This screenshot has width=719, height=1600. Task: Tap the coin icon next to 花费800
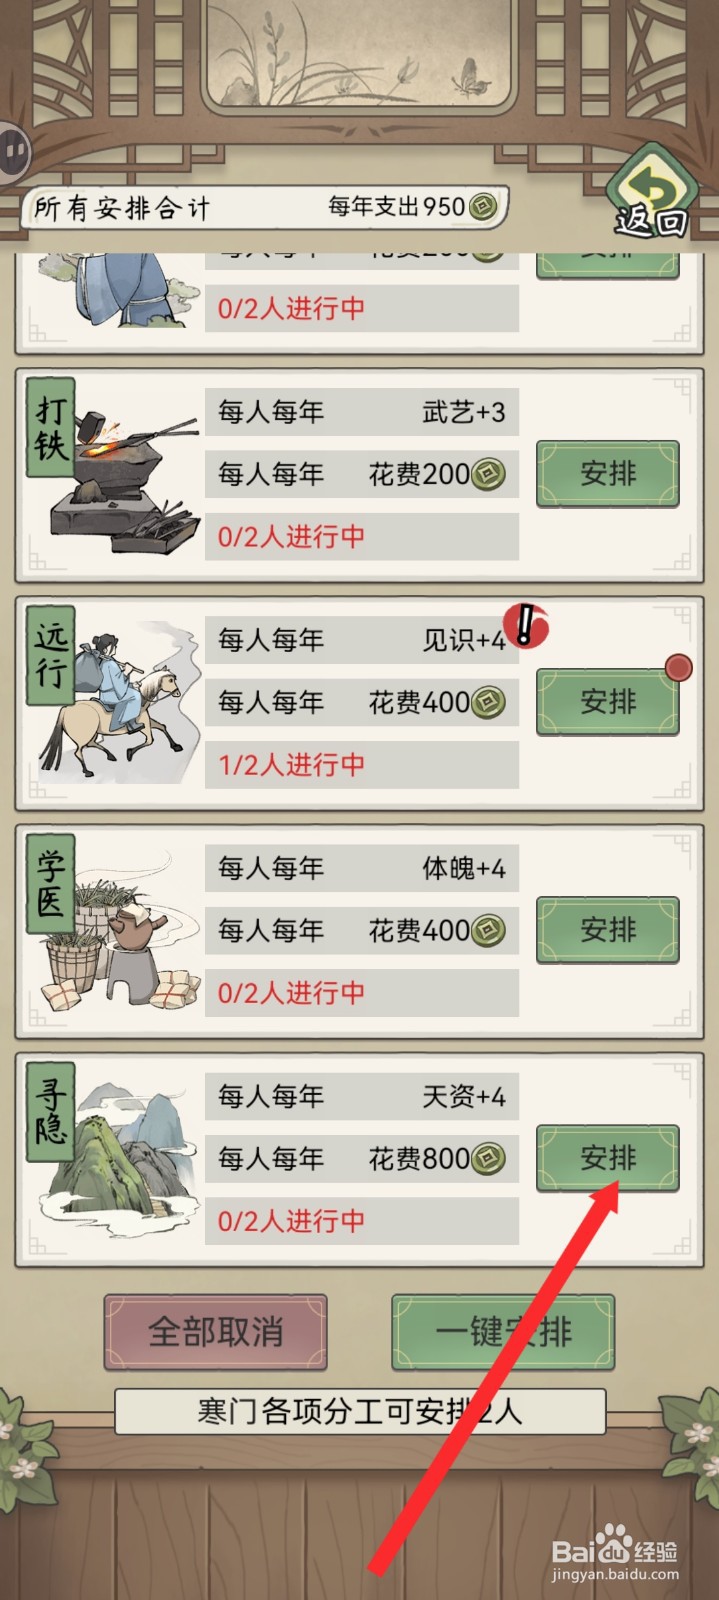coord(488,1159)
